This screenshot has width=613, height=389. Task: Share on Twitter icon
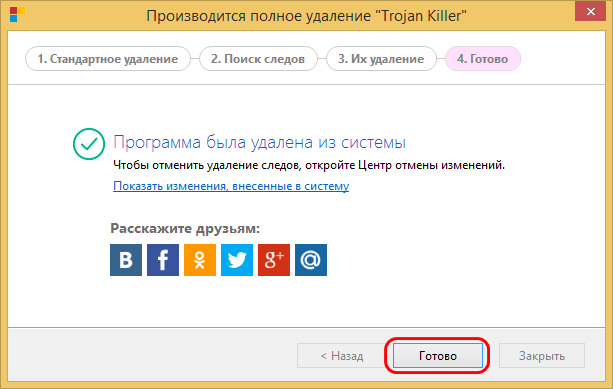tap(237, 260)
